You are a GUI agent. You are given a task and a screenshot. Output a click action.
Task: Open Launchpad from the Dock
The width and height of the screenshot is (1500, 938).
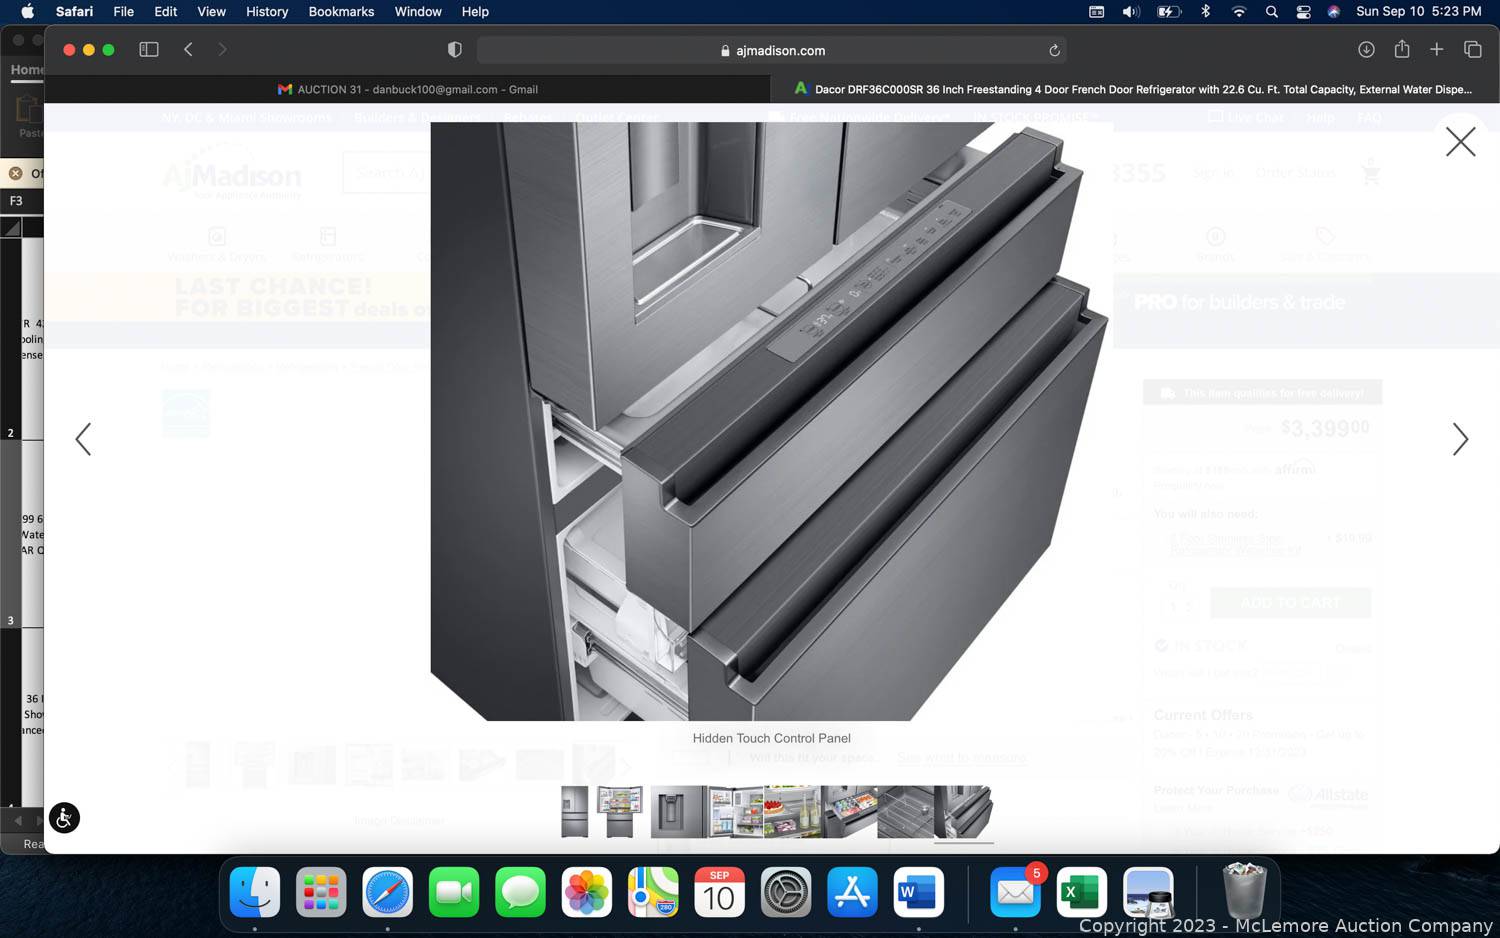click(321, 892)
